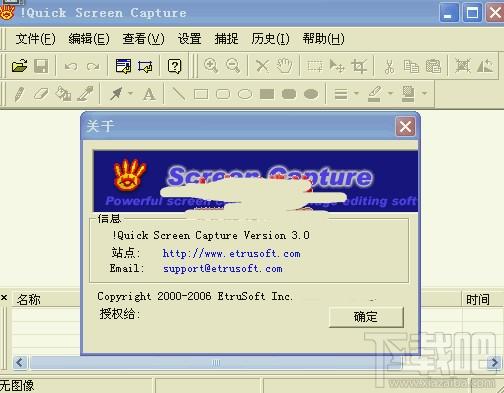
Task: Select the color picker eyedropper tool
Action: click(85, 94)
